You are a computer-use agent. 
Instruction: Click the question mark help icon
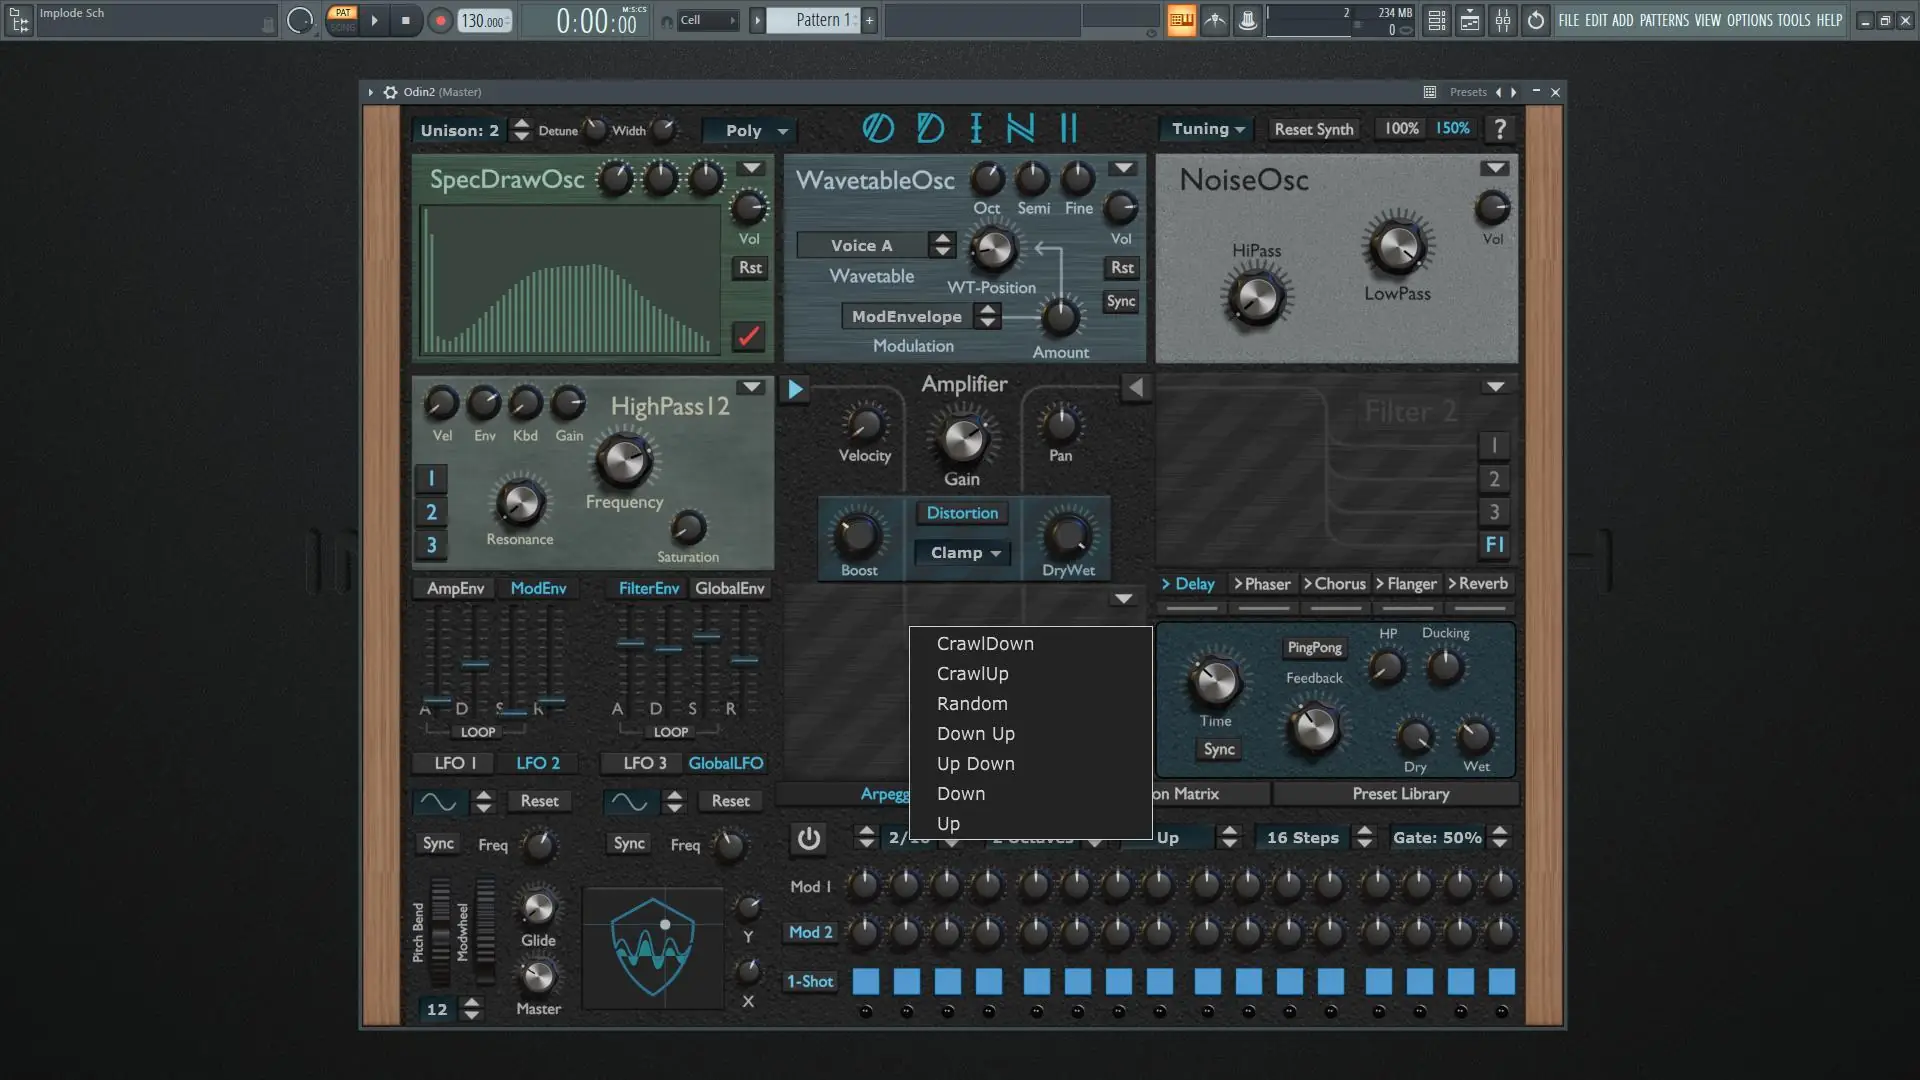pyautogui.click(x=1499, y=129)
